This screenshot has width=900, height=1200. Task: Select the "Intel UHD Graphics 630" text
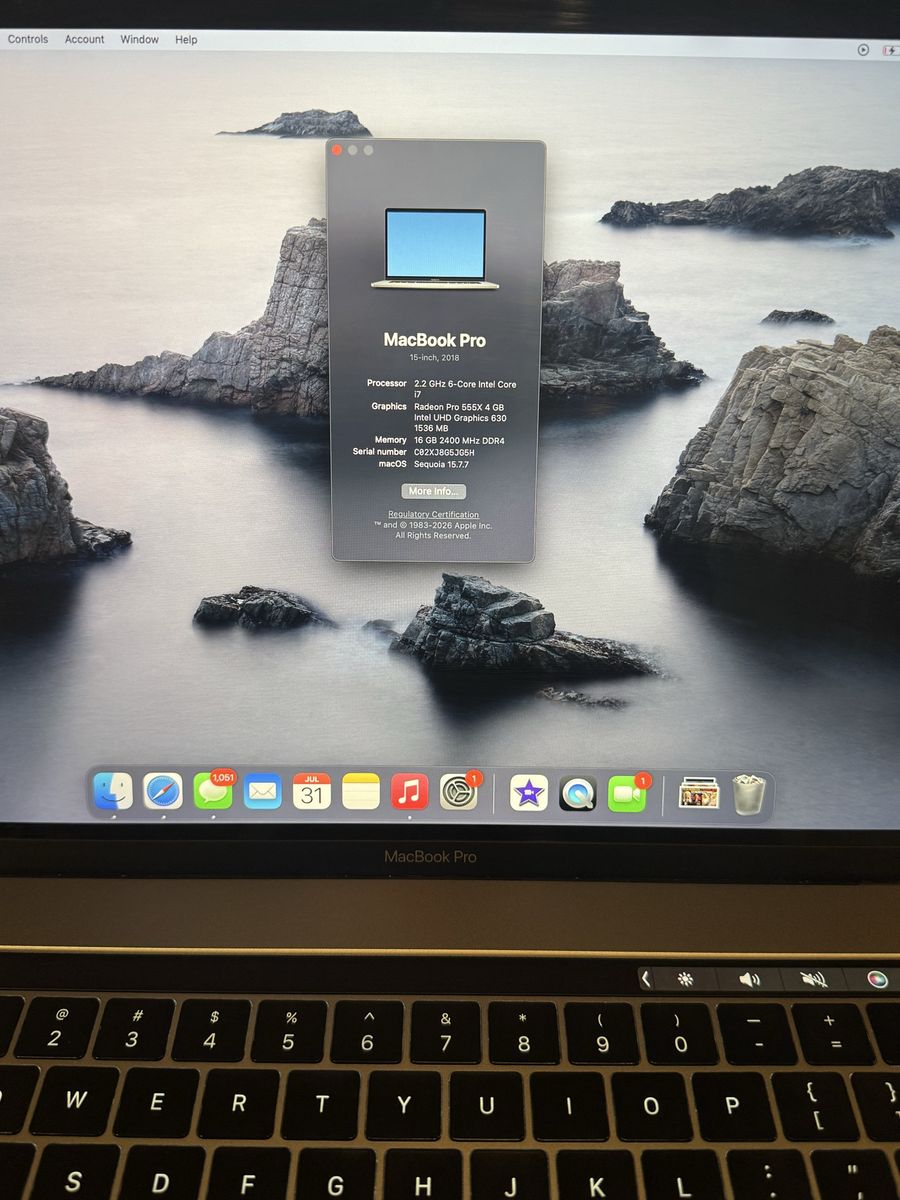click(x=460, y=417)
